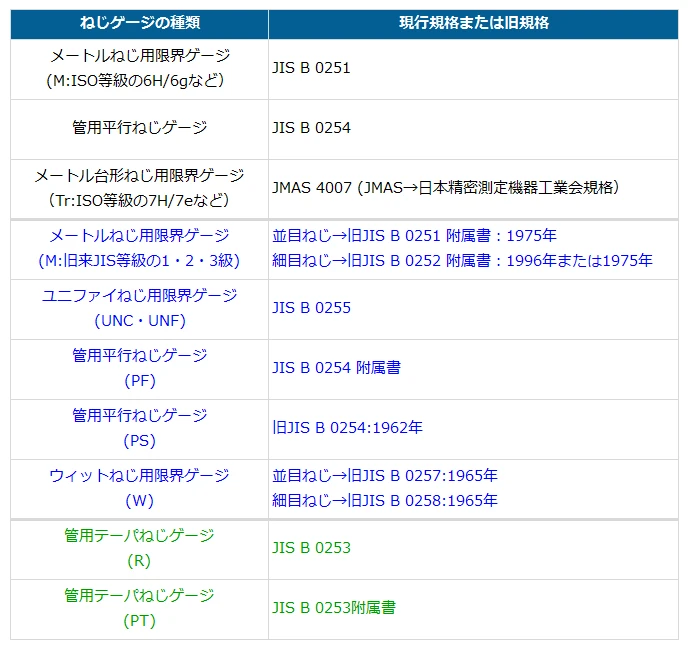Open the blue メートルねじ用限界ゲージ link

(139, 236)
